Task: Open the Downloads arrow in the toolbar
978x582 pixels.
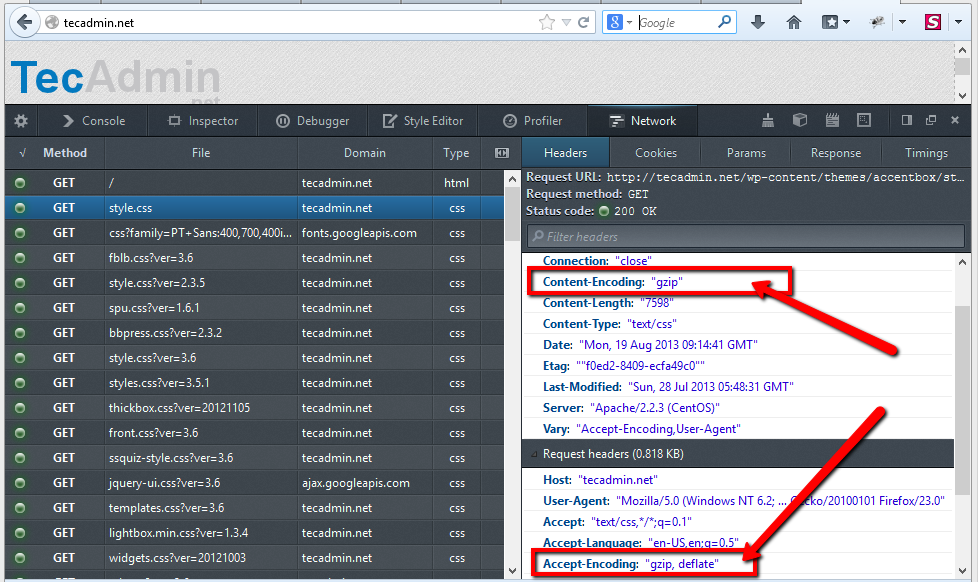Action: click(x=758, y=22)
